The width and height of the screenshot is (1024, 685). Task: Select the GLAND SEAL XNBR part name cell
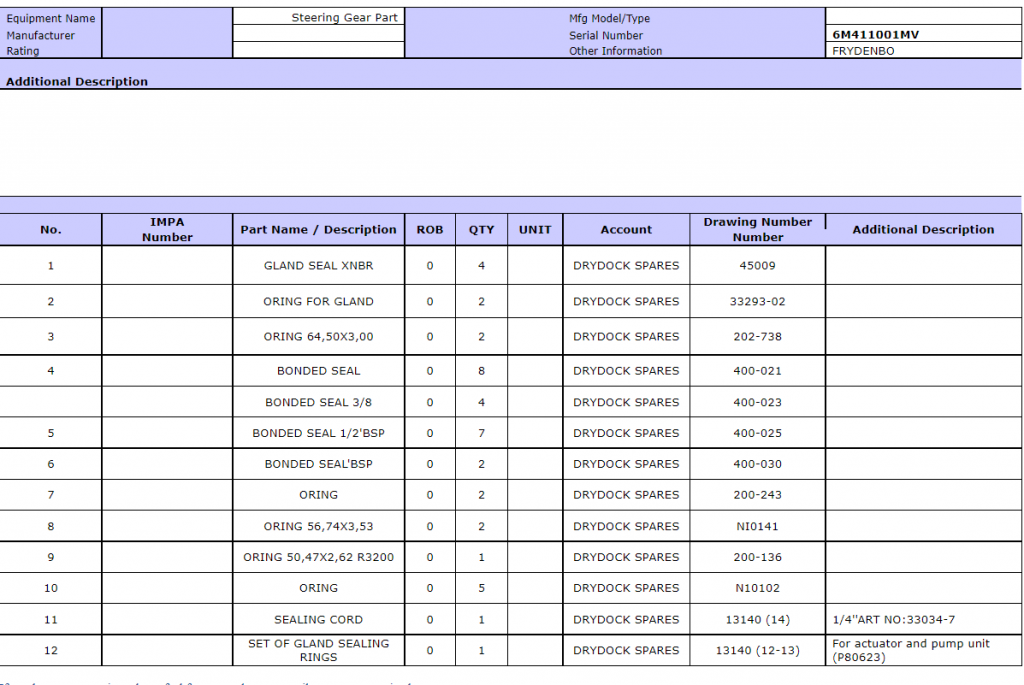tap(318, 266)
